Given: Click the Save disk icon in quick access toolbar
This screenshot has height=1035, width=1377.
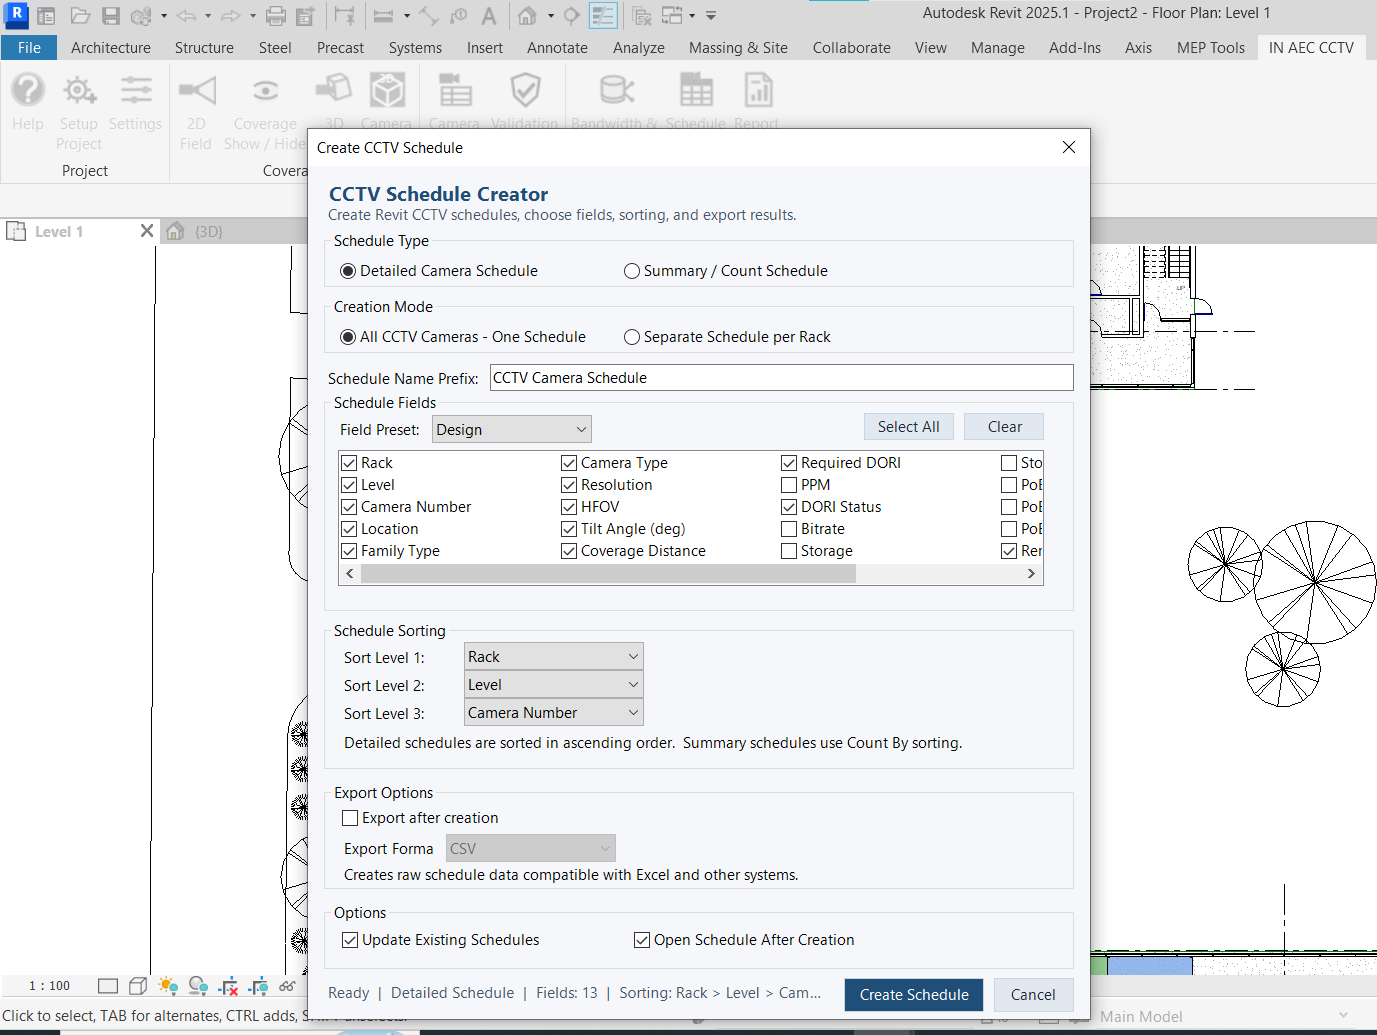Looking at the screenshot, I should [x=111, y=16].
